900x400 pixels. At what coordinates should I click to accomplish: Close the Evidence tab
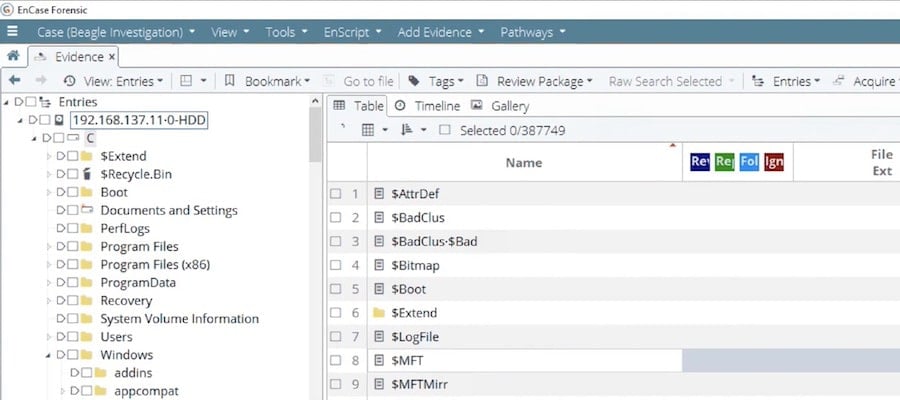click(x=111, y=57)
